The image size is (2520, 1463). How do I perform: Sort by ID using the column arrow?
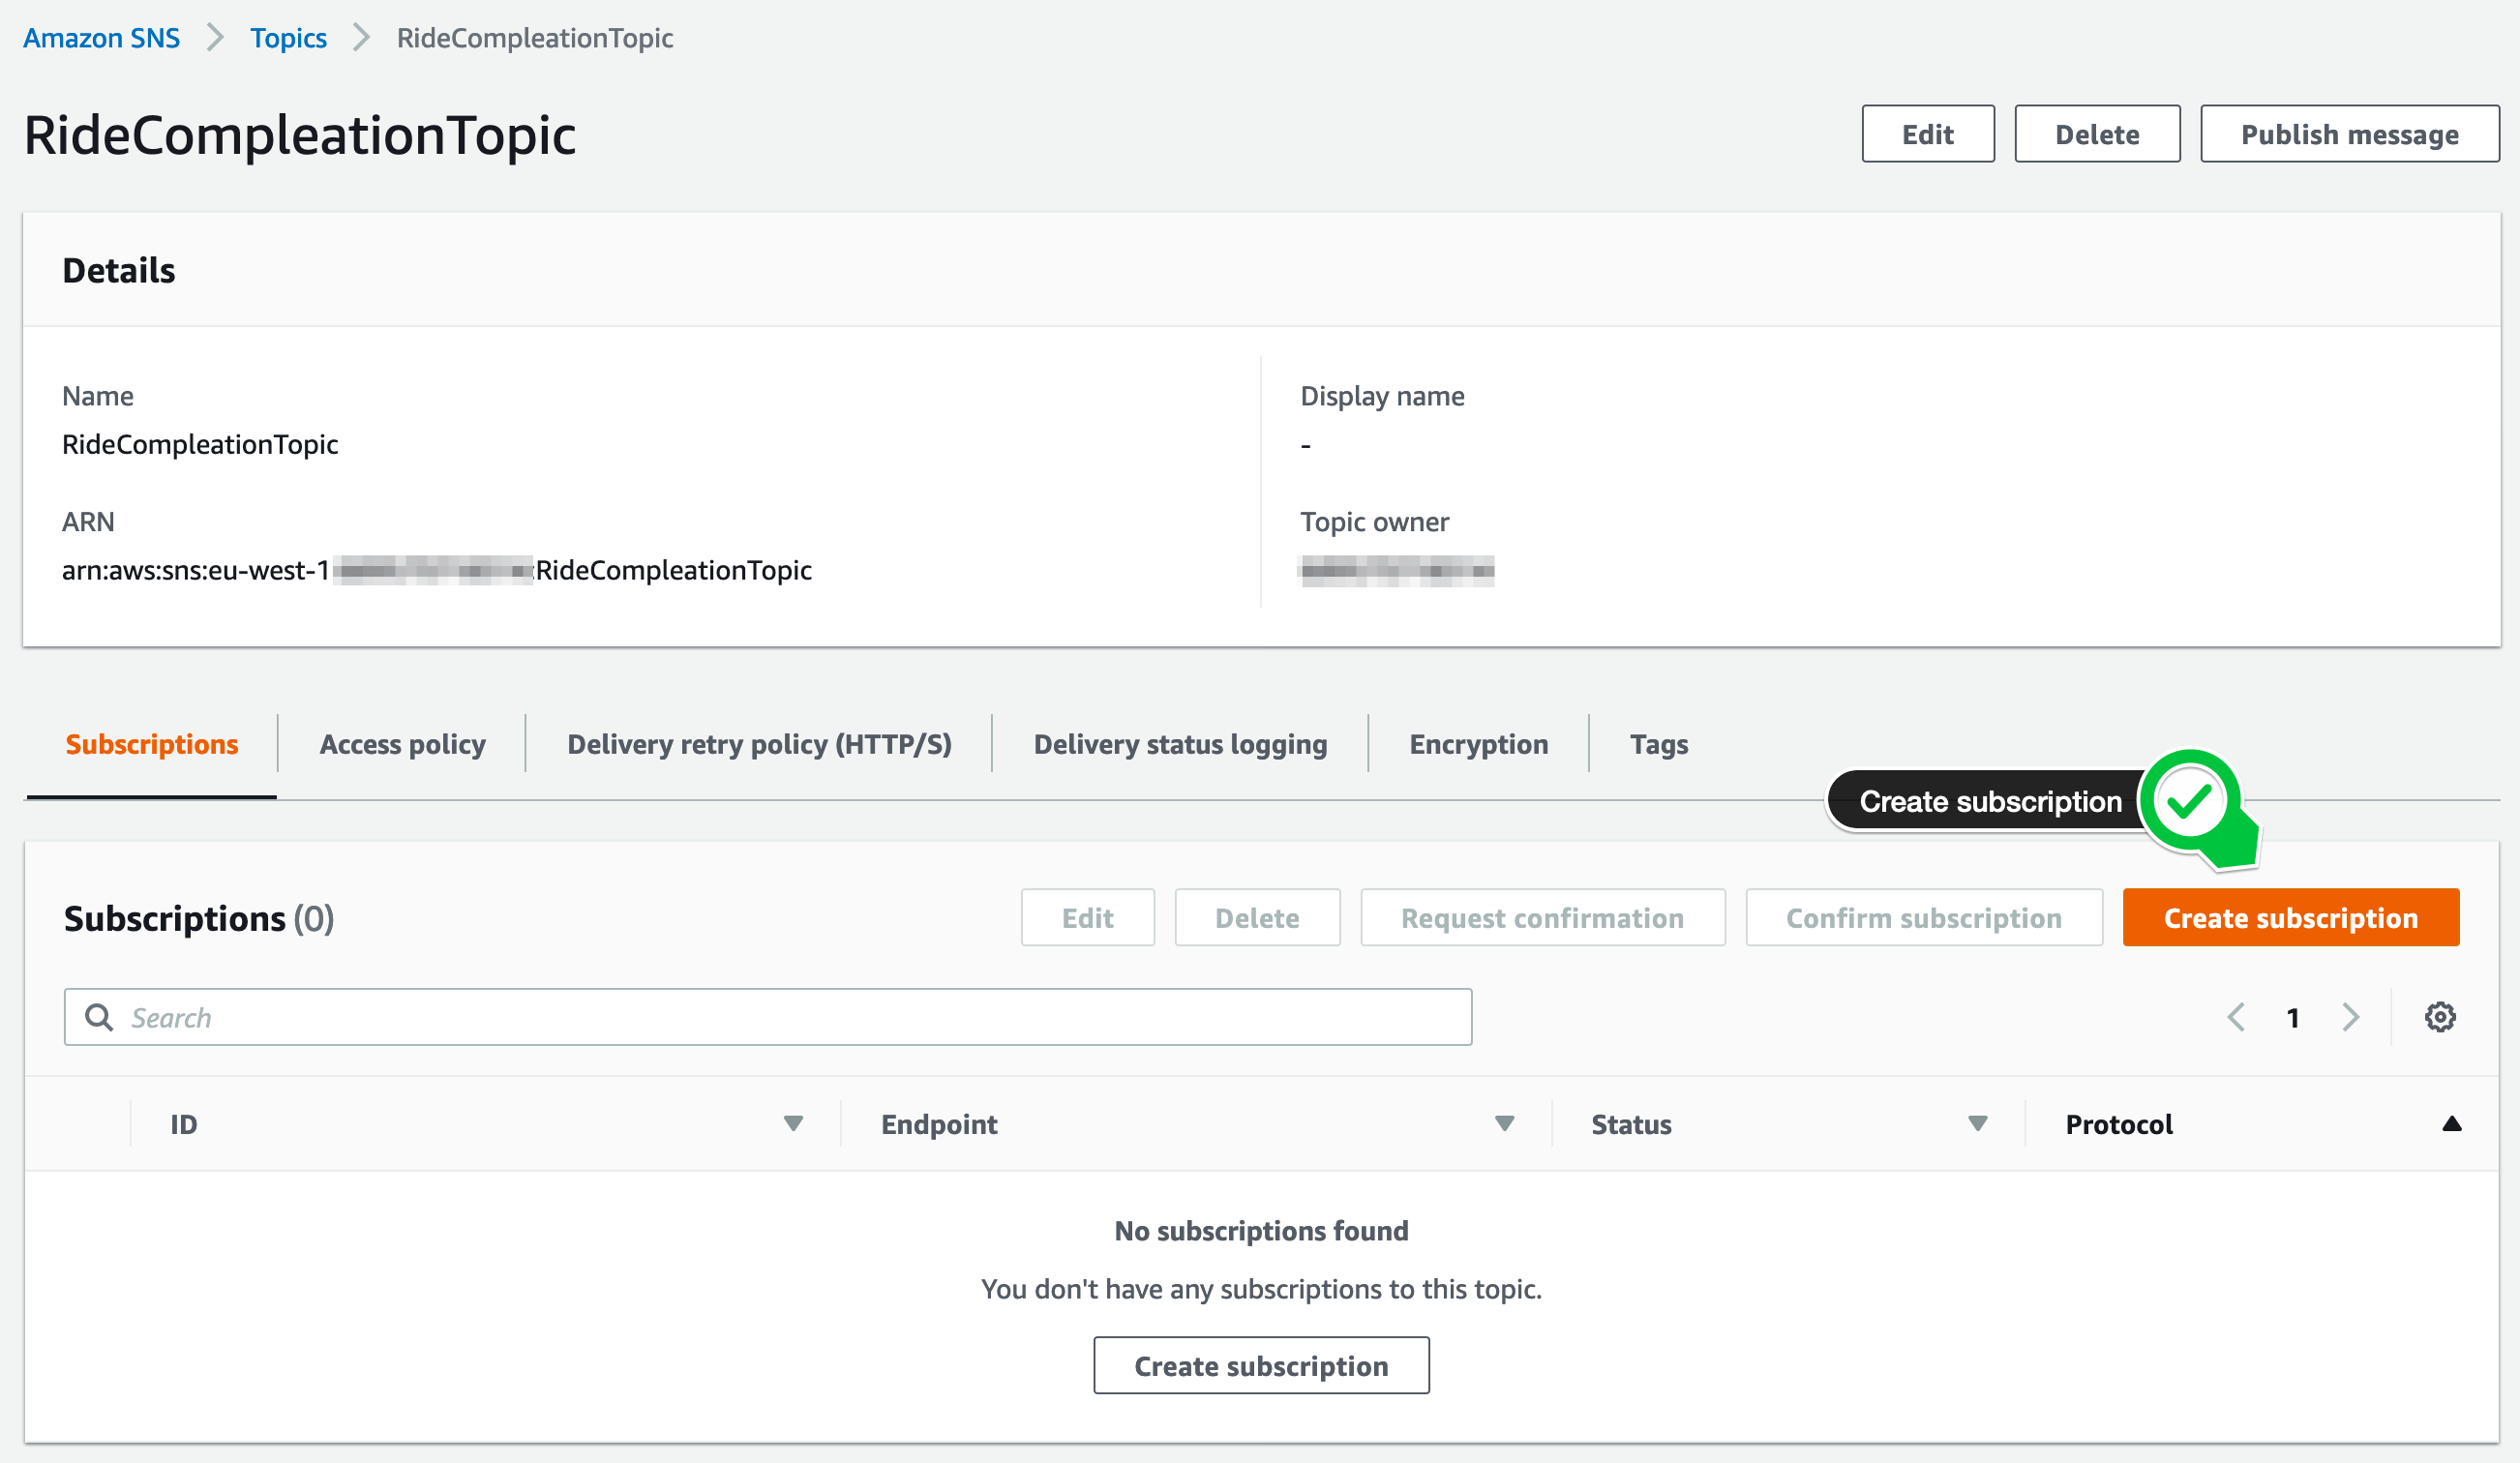793,1124
